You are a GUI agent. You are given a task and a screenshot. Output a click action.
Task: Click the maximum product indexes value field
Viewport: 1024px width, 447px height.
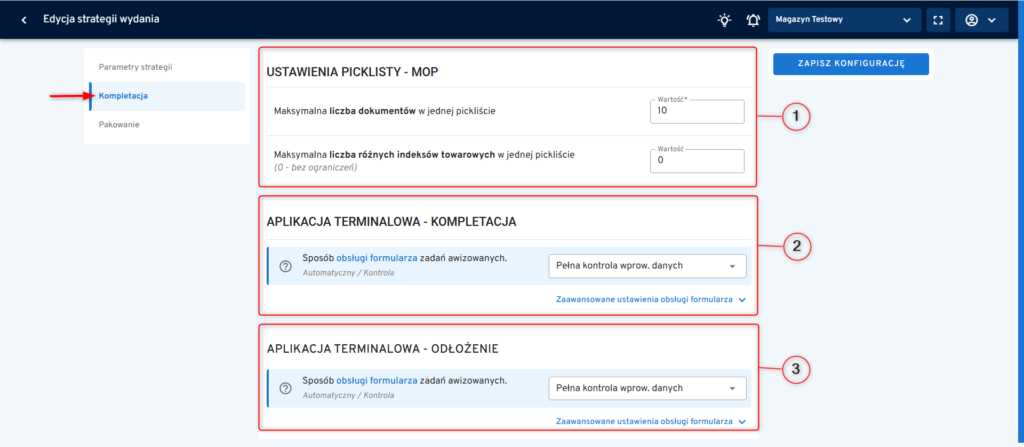[696, 162]
